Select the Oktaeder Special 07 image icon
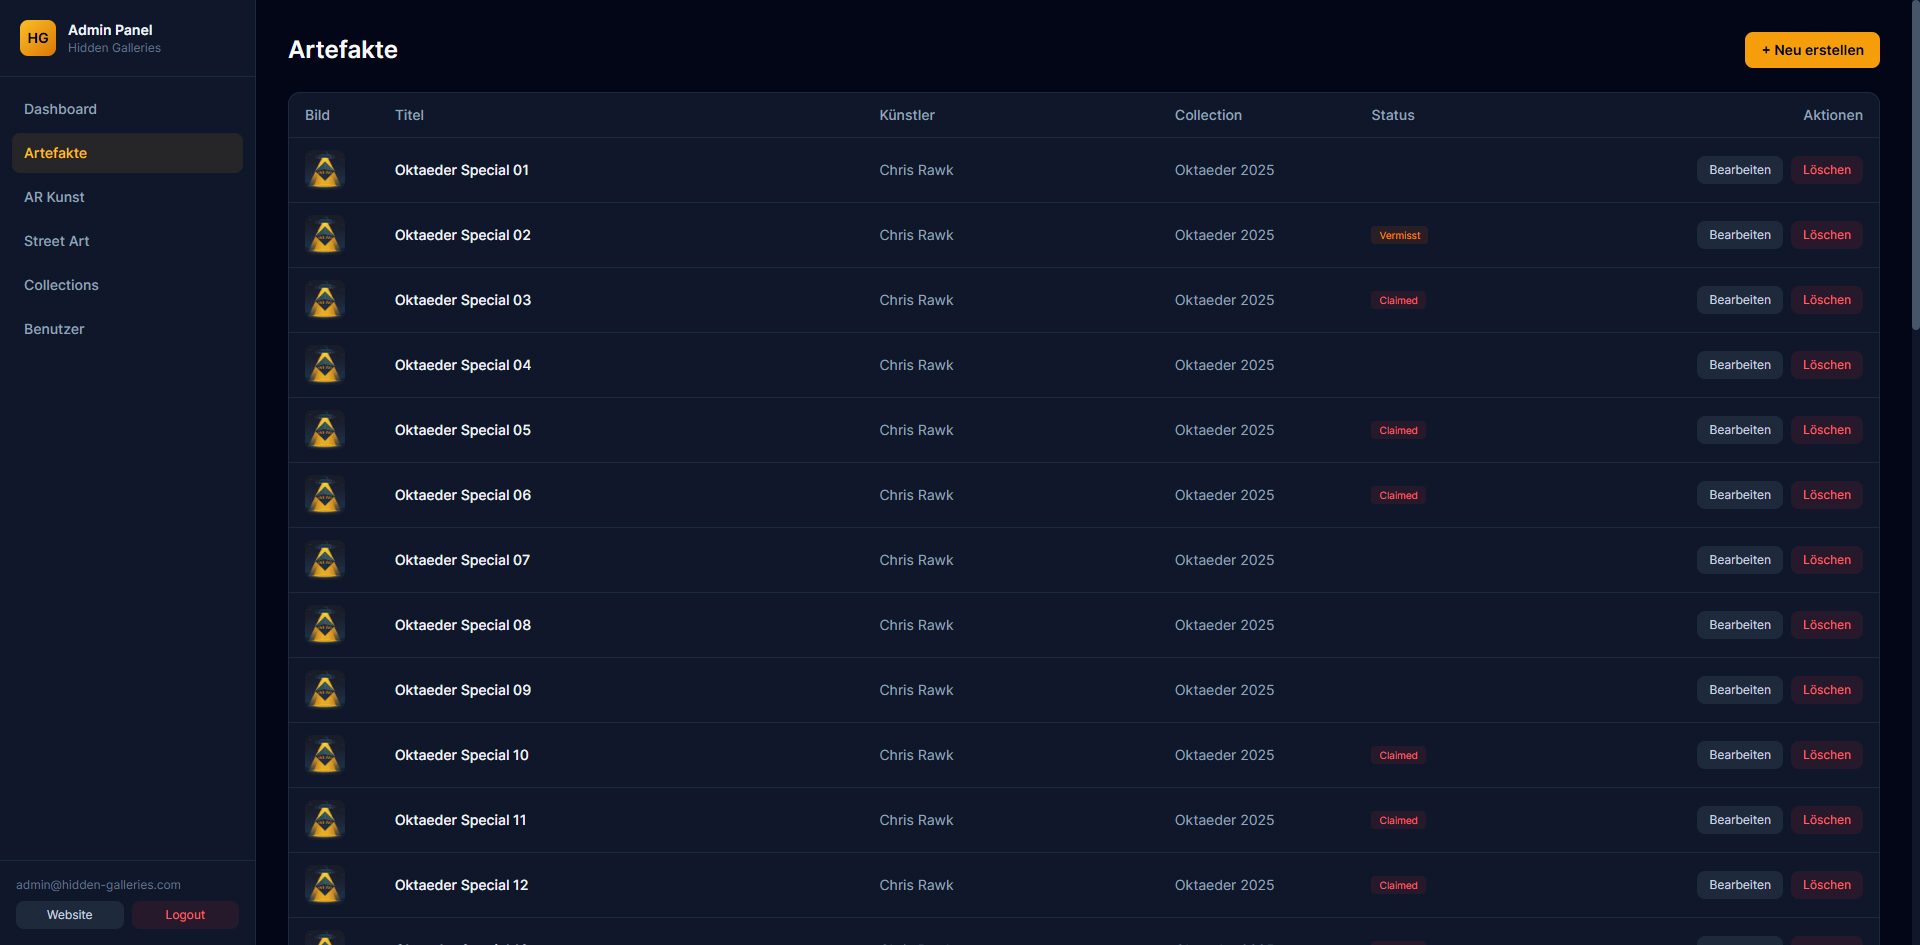This screenshot has height=945, width=1920. coord(325,560)
